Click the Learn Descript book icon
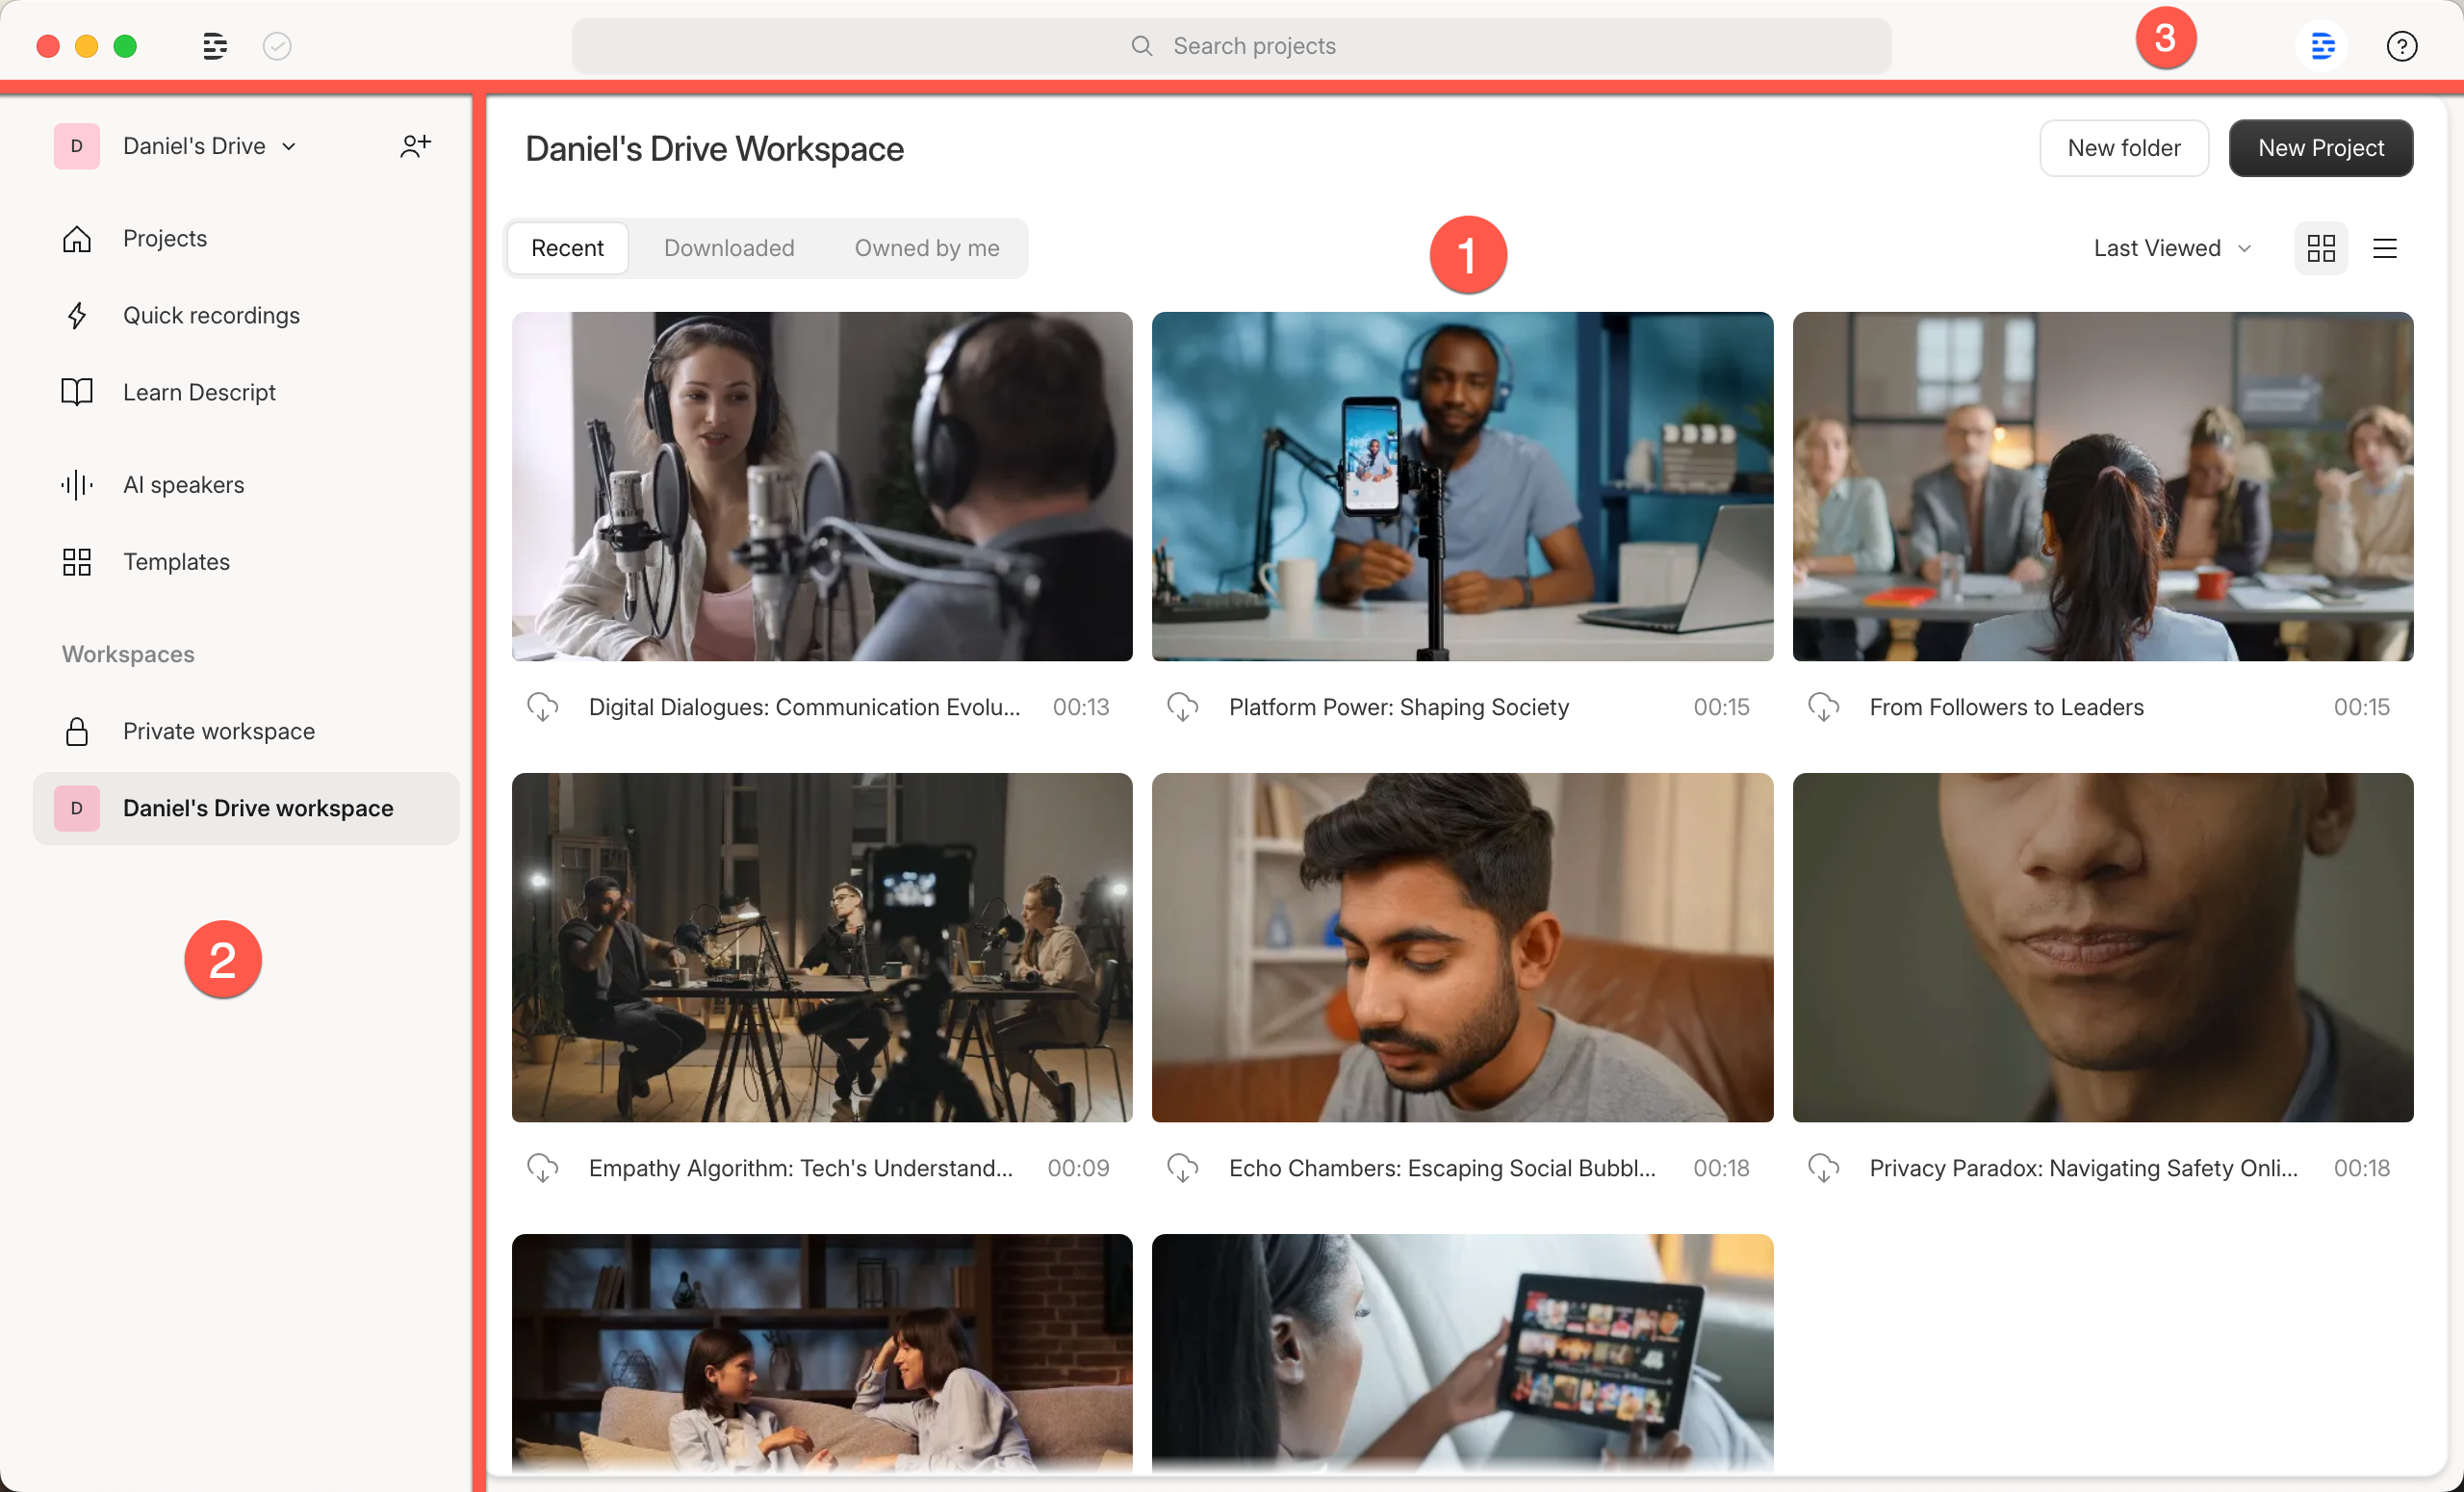 click(x=77, y=392)
